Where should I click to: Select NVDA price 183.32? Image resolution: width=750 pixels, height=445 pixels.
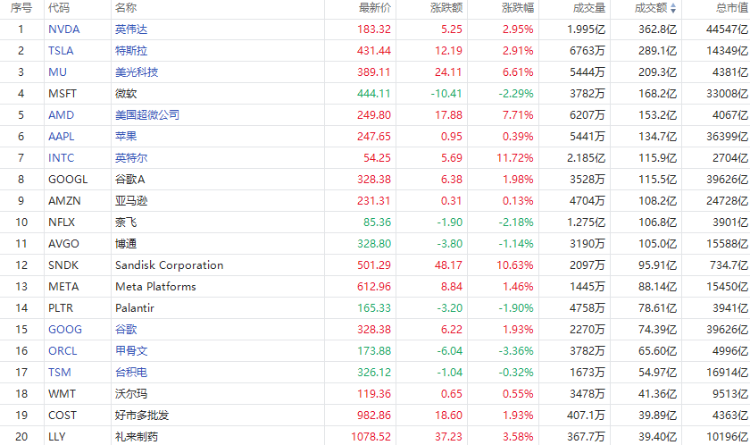374,29
